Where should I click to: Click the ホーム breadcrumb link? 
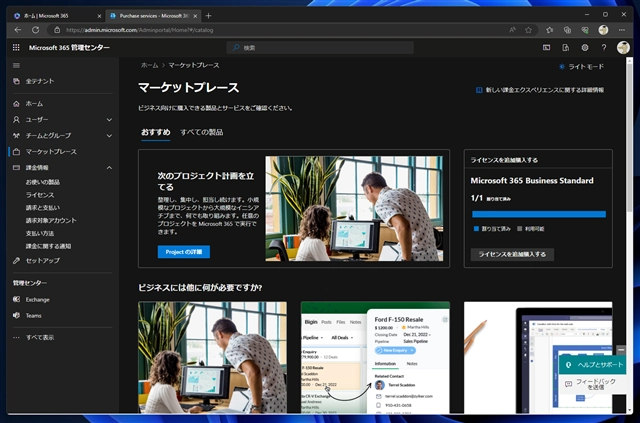[x=149, y=65]
